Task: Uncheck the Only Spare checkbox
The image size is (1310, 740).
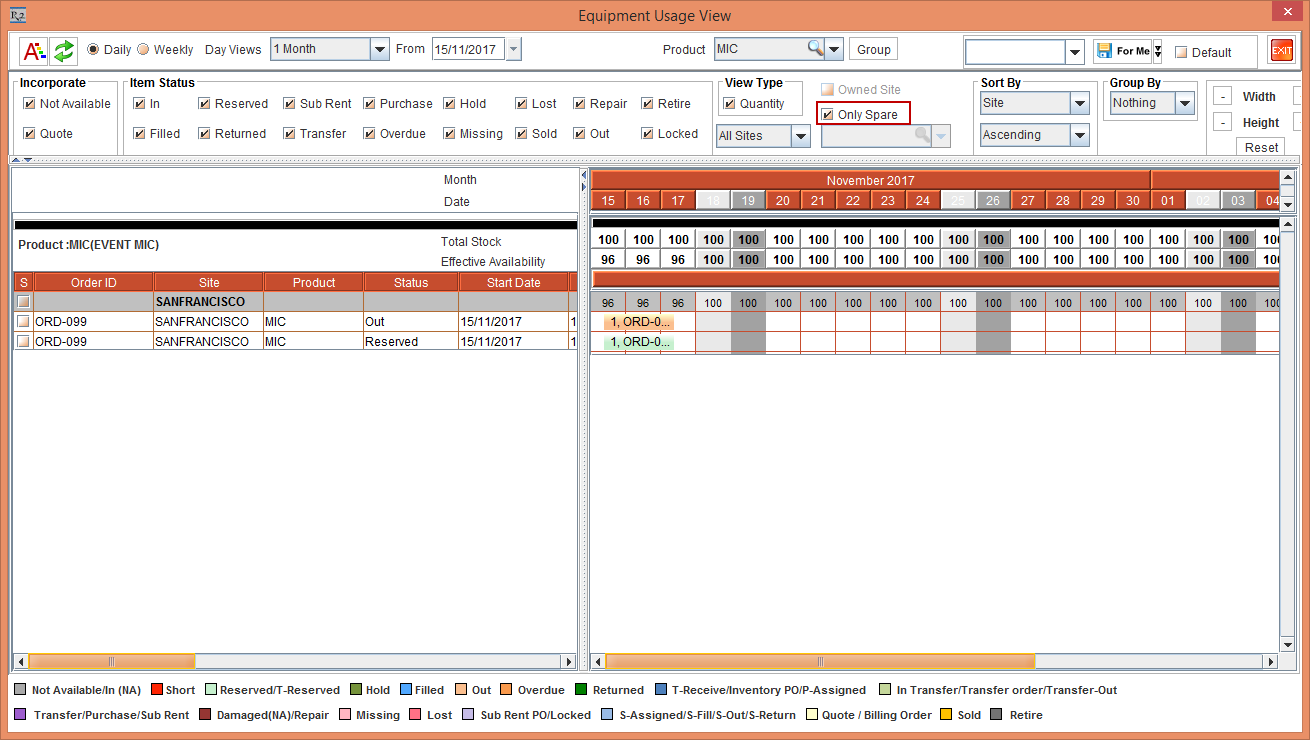Action: click(x=828, y=115)
